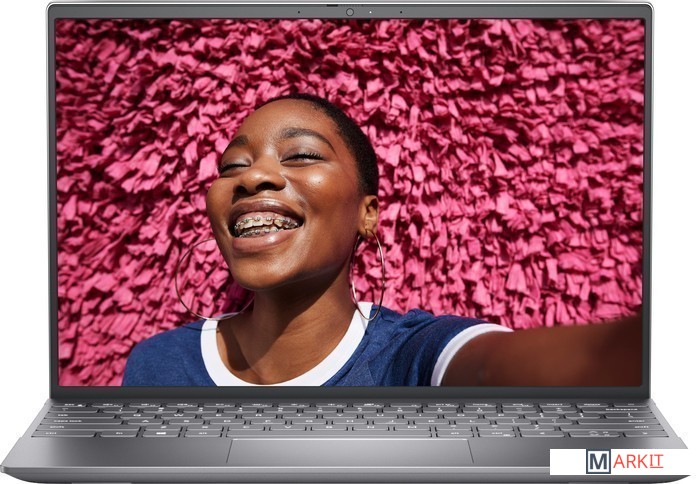
Task: Click the woman's braces smile
Action: click(264, 222)
